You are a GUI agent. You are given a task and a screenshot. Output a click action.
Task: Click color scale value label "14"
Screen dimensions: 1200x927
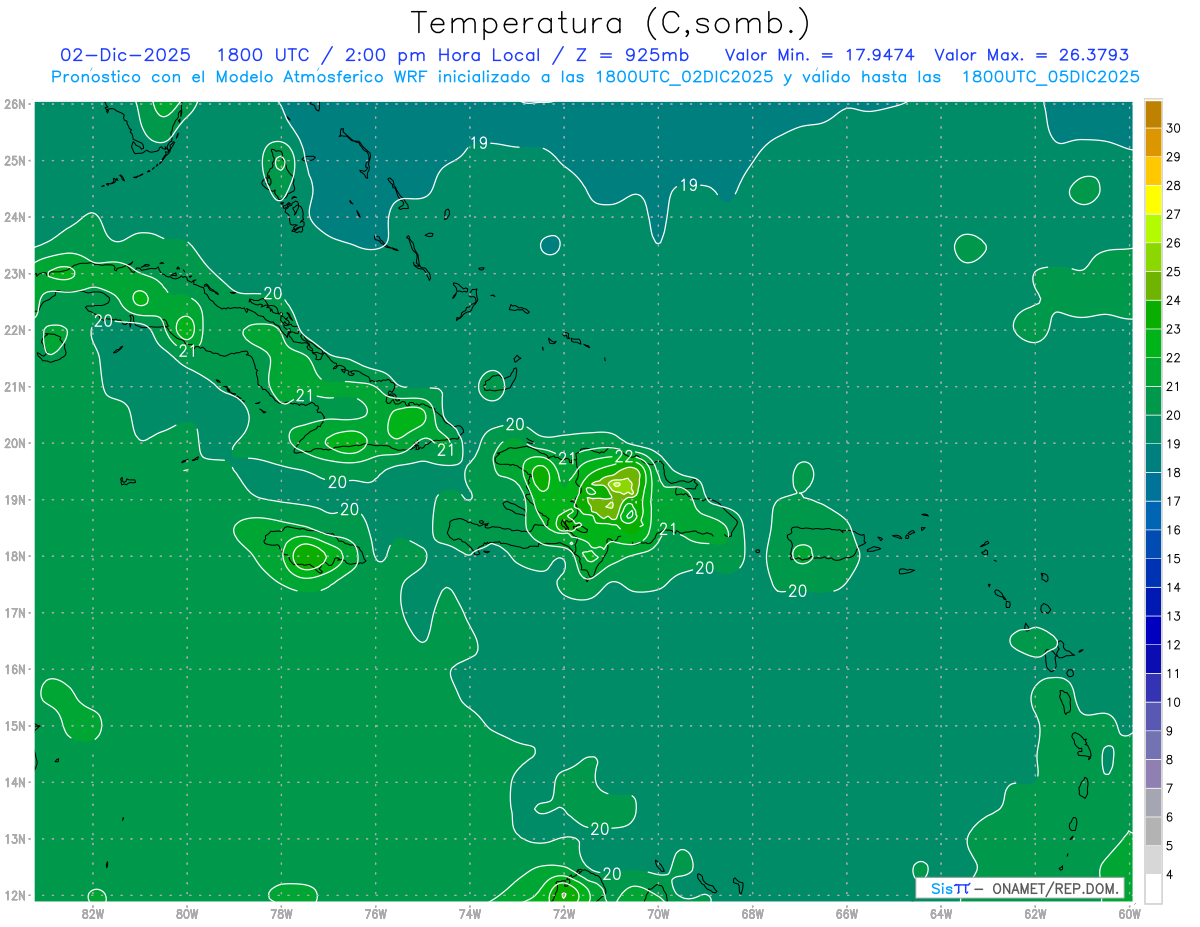coord(1173,587)
